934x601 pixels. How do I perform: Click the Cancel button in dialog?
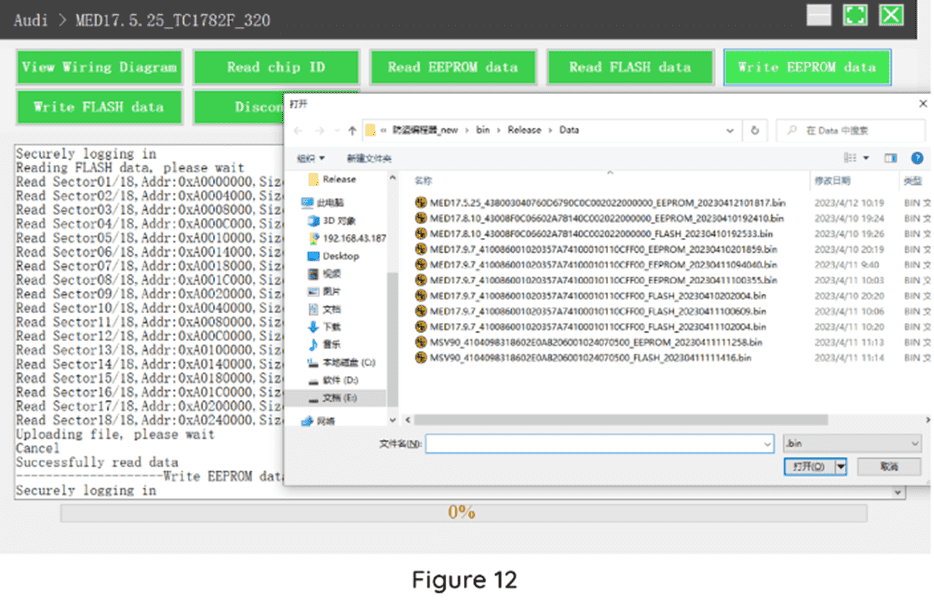coord(889,466)
